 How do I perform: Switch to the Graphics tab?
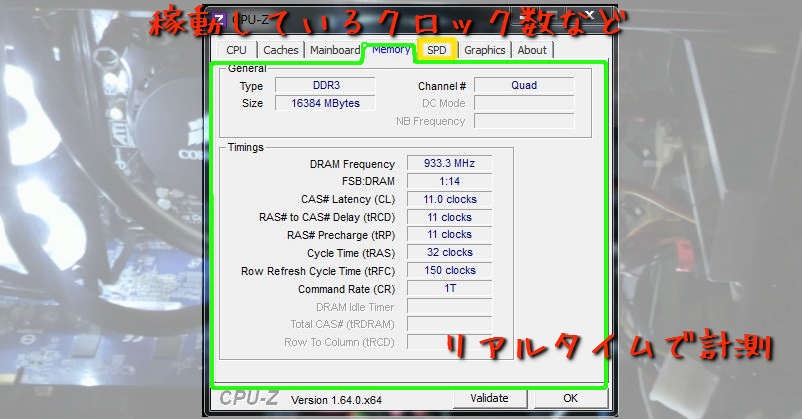(484, 50)
